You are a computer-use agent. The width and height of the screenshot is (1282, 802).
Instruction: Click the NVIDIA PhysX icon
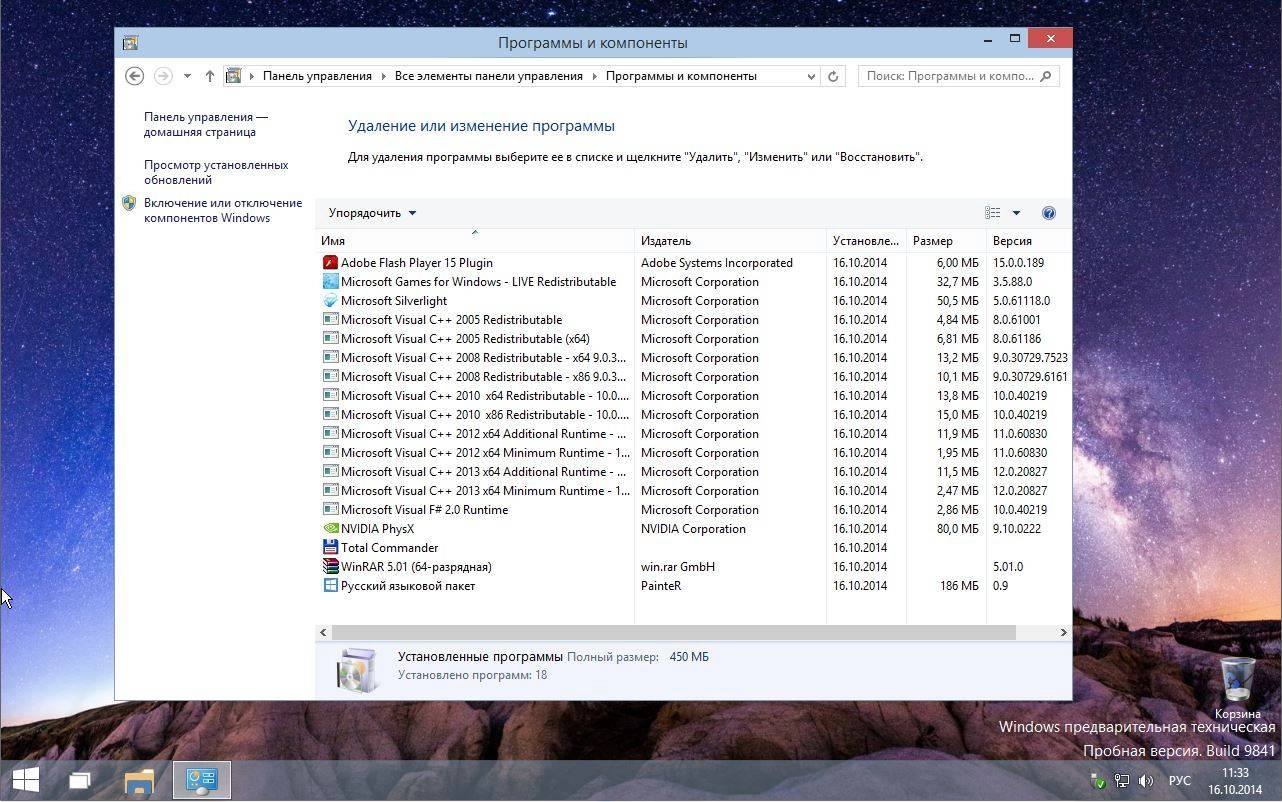coord(330,529)
